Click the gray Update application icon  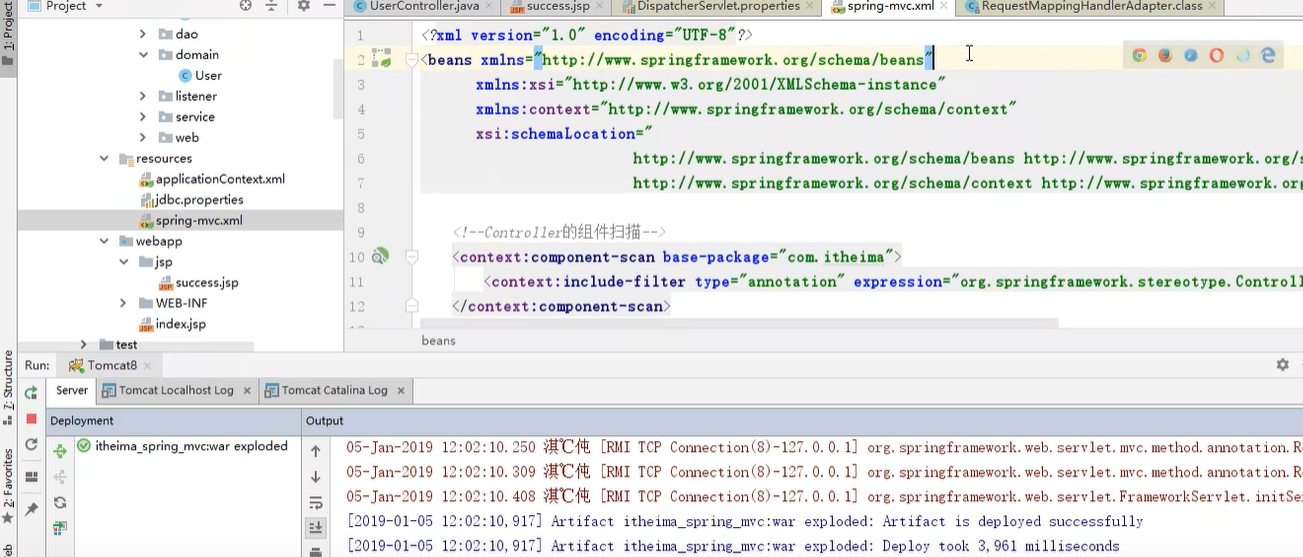[x=31, y=445]
